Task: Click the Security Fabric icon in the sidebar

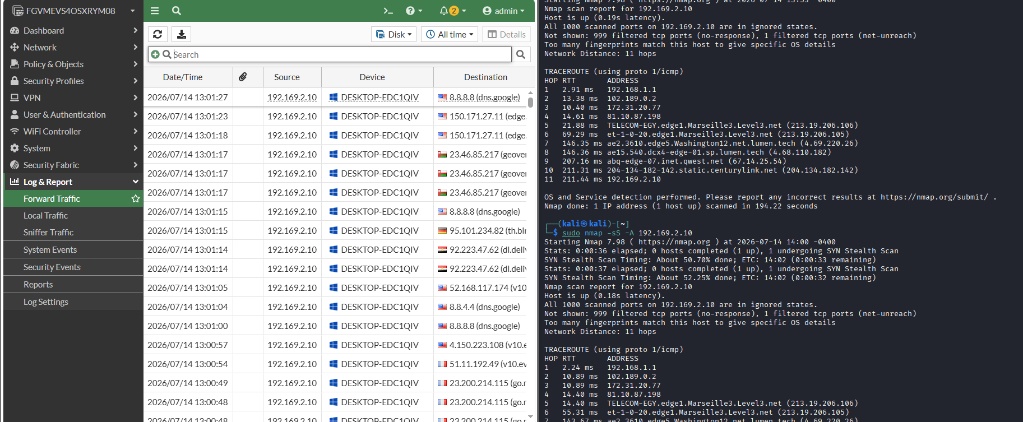Action: point(14,165)
